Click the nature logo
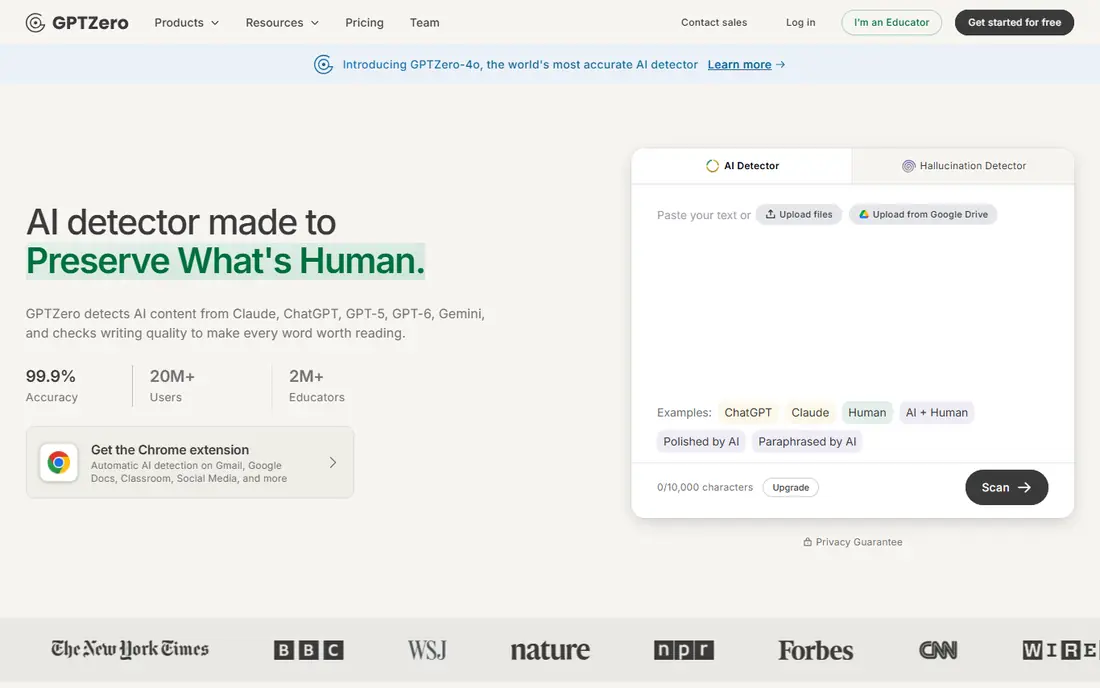 (550, 650)
